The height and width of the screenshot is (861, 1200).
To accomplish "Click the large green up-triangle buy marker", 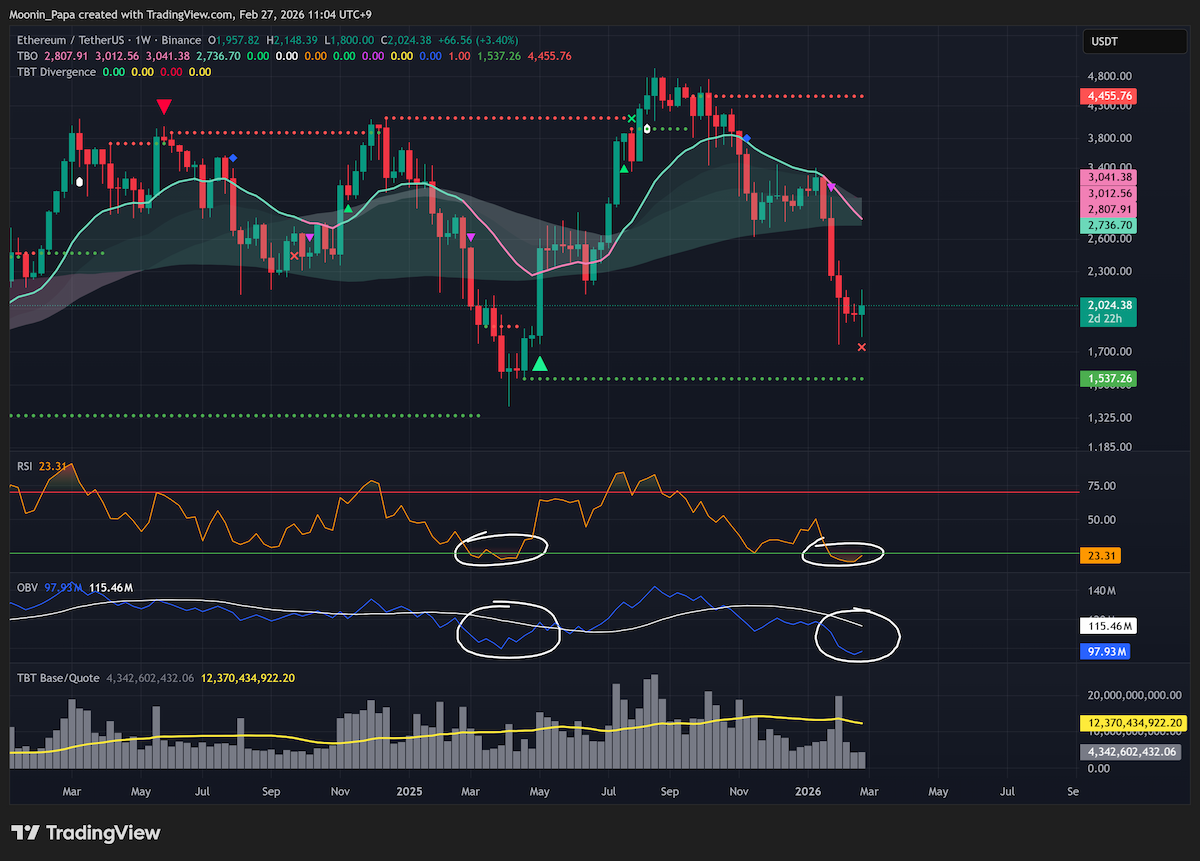I will click(540, 364).
